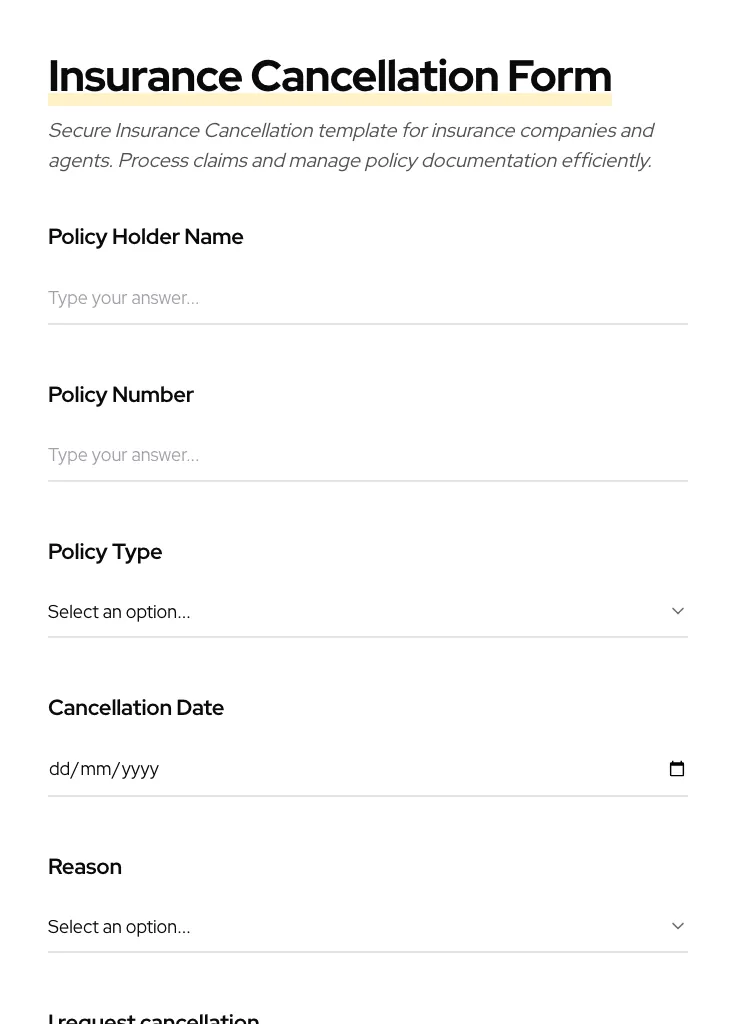
Task: Click the Reason chevron arrow
Action: pyautogui.click(x=678, y=926)
